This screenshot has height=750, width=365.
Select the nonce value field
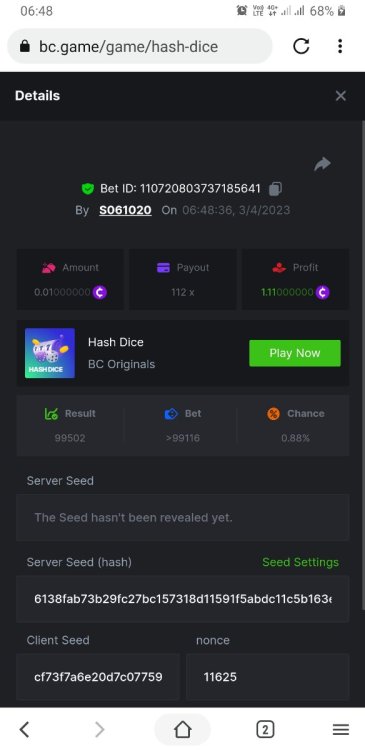(267, 677)
